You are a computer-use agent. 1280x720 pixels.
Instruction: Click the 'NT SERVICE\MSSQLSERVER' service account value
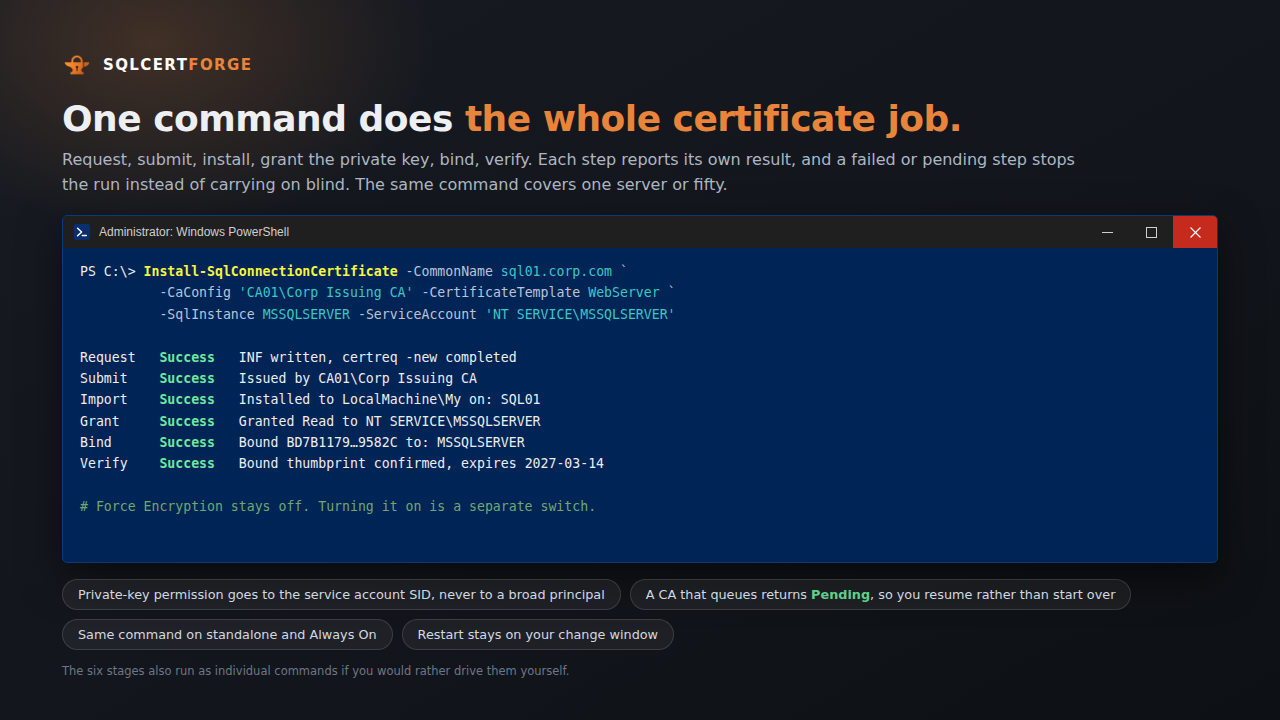coord(580,314)
